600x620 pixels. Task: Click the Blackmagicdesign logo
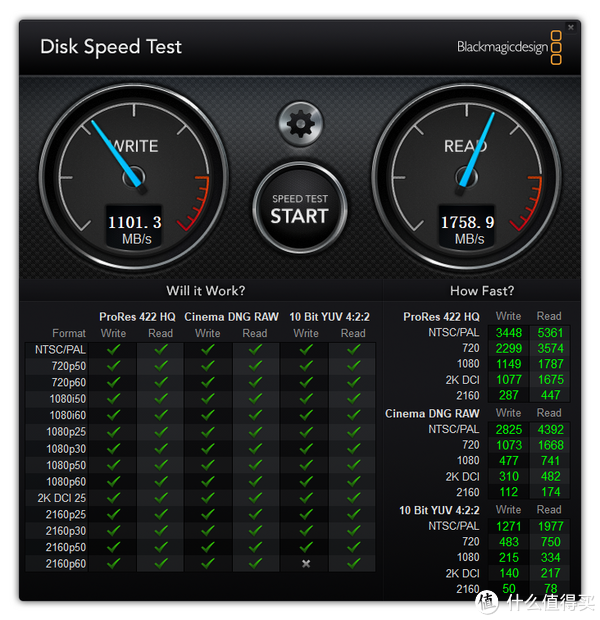(x=509, y=47)
